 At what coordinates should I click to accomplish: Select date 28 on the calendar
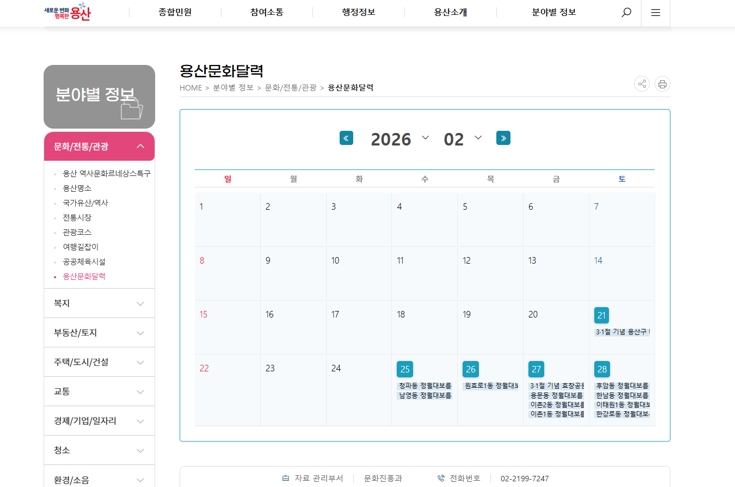601,369
